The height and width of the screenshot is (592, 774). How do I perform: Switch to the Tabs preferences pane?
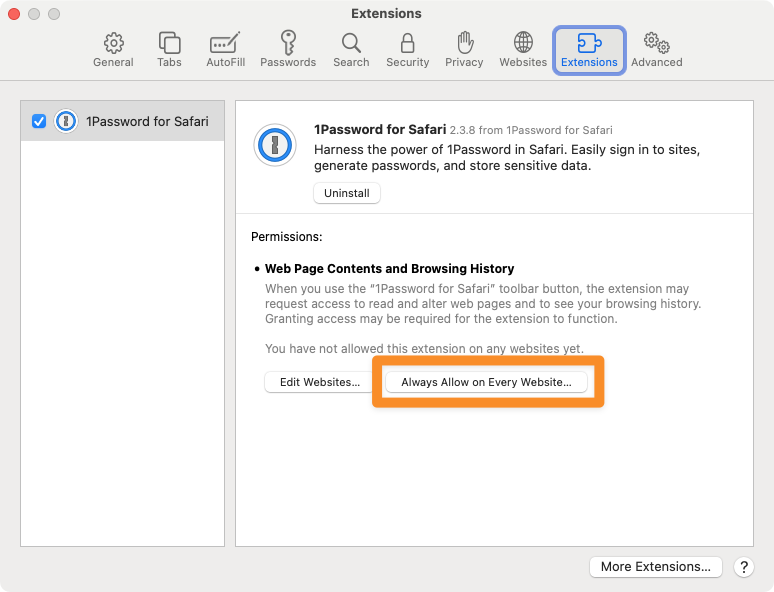tap(169, 49)
